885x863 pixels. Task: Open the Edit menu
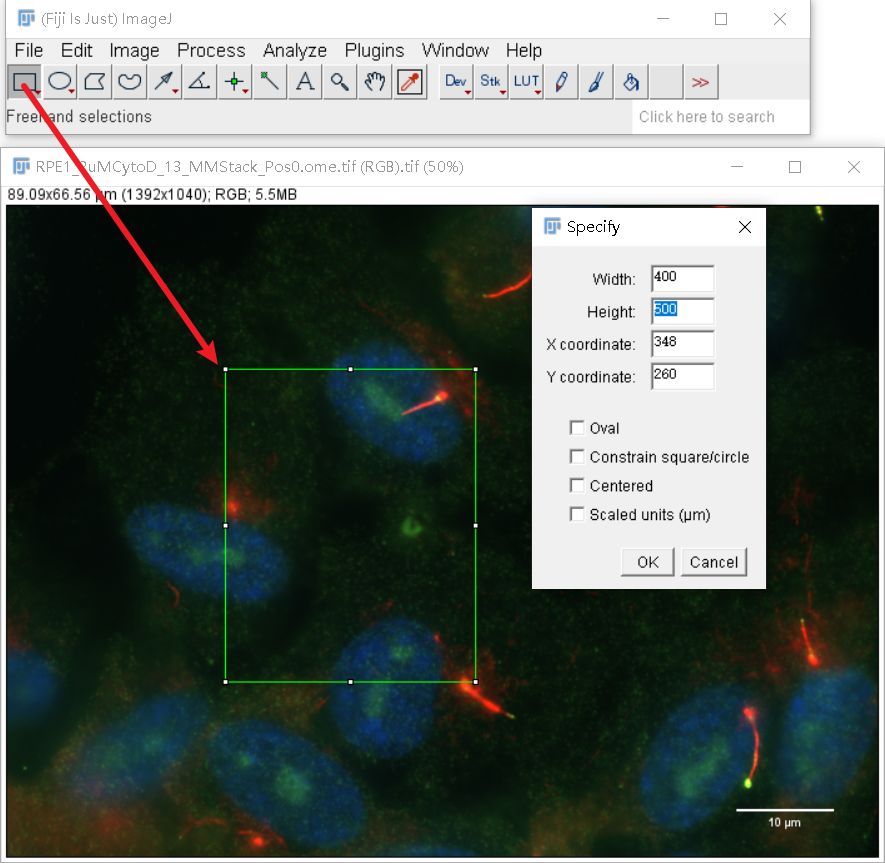[76, 50]
